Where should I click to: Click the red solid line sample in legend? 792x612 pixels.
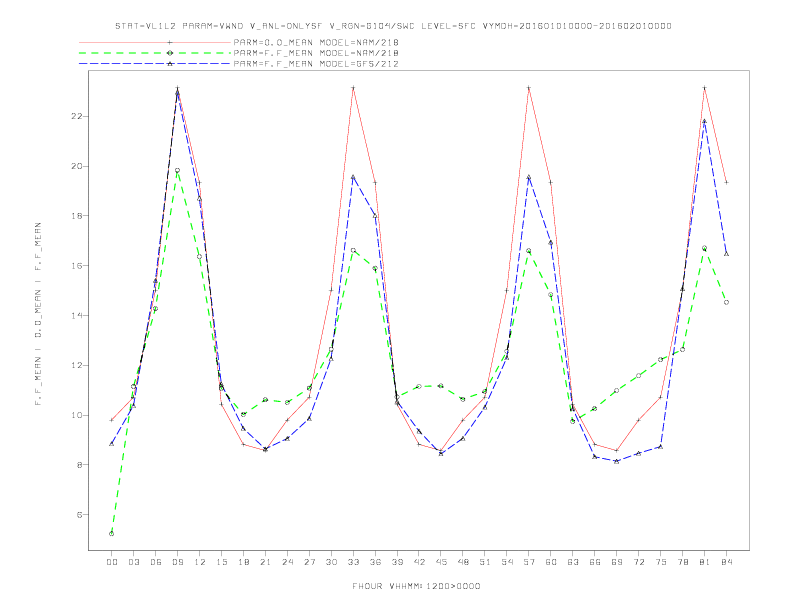click(155, 42)
